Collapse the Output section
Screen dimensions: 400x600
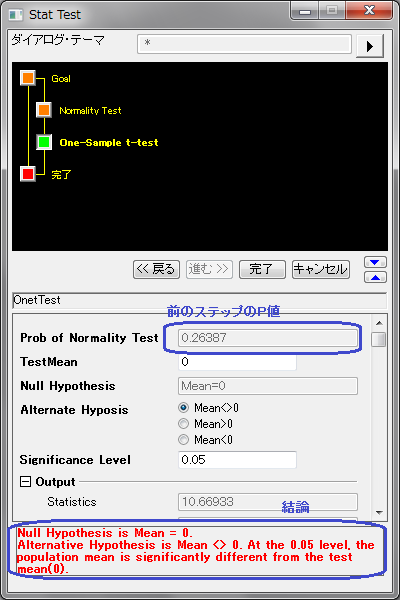point(25,482)
